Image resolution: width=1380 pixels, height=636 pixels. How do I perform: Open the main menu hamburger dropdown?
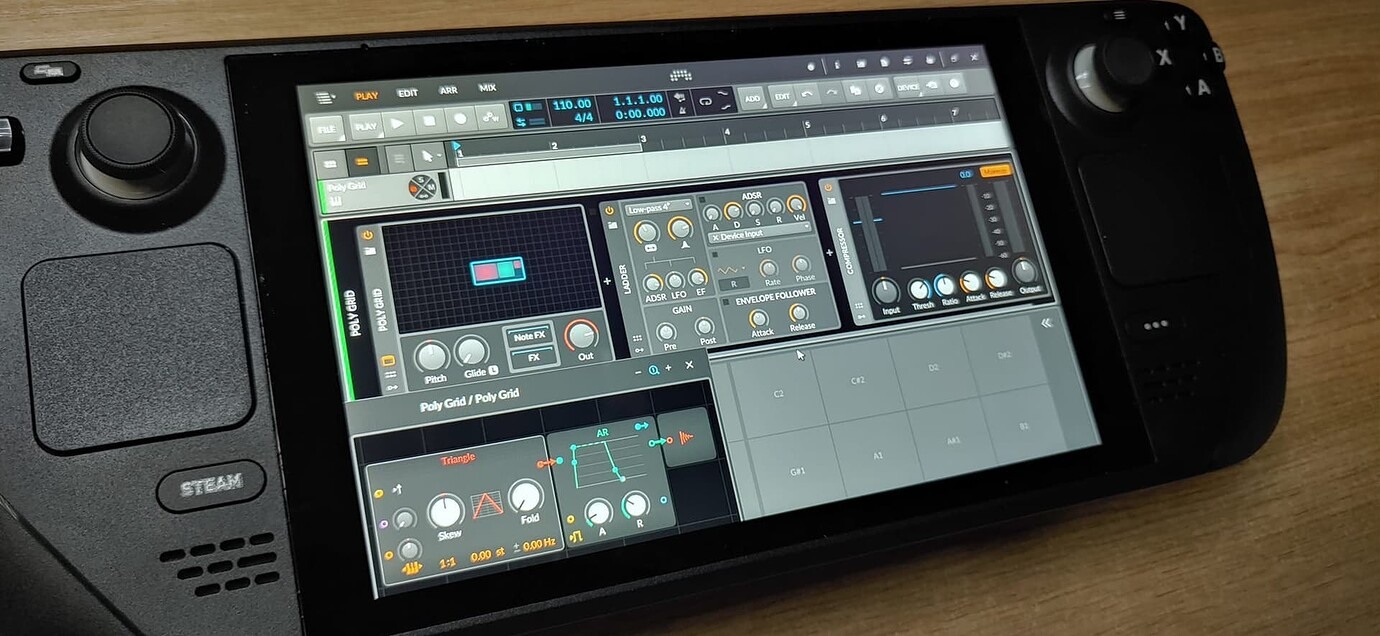pos(325,98)
